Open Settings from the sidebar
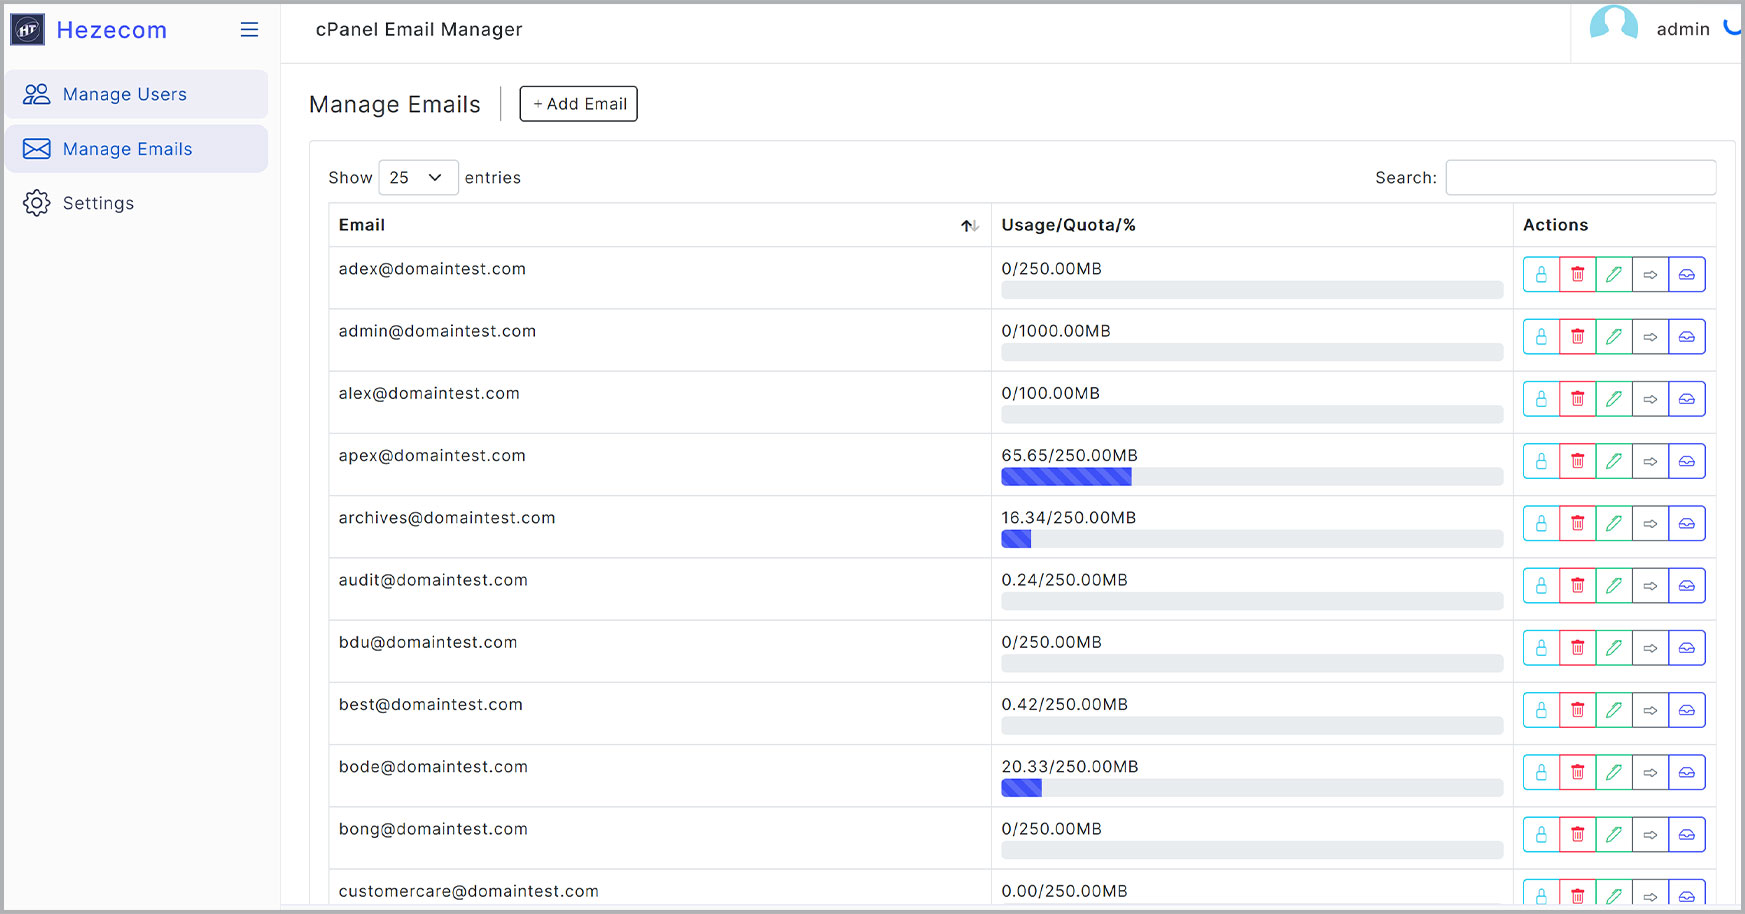The width and height of the screenshot is (1745, 914). [x=136, y=203]
